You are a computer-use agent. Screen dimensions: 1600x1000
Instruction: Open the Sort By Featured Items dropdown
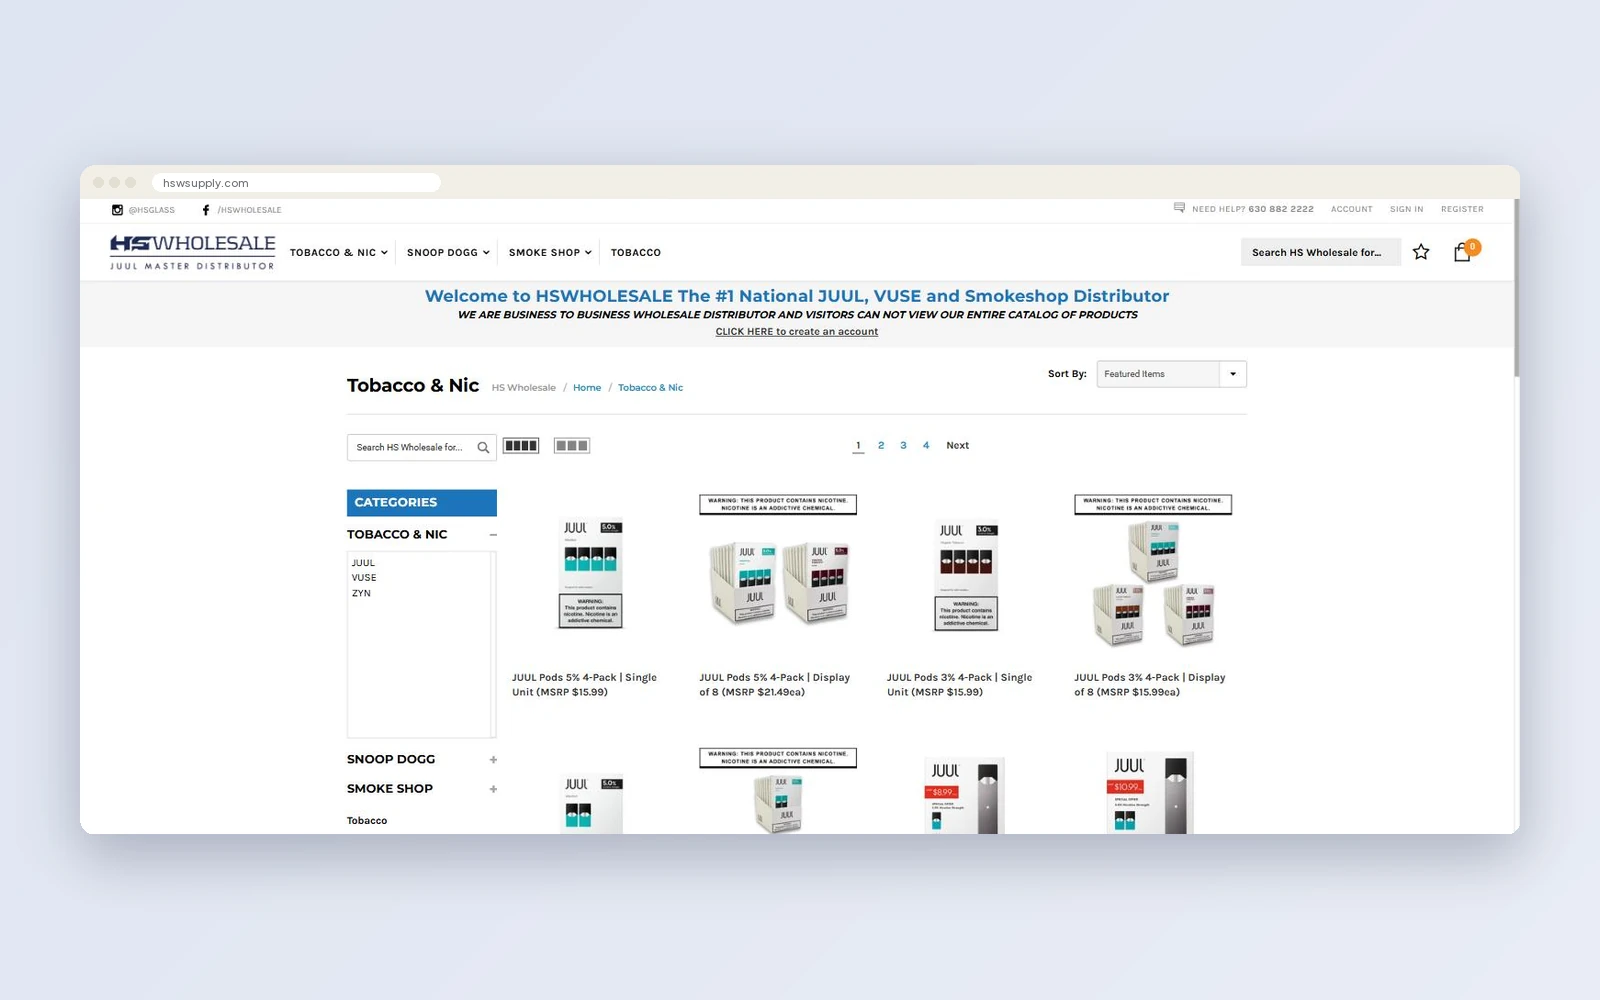pos(1171,374)
